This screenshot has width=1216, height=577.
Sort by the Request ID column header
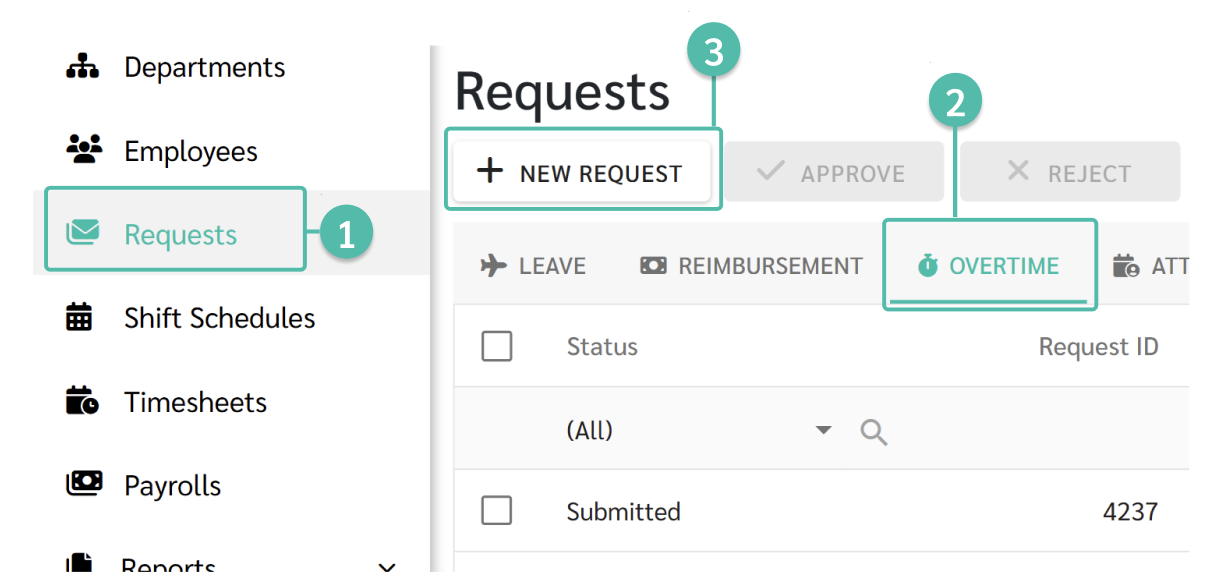[1098, 347]
